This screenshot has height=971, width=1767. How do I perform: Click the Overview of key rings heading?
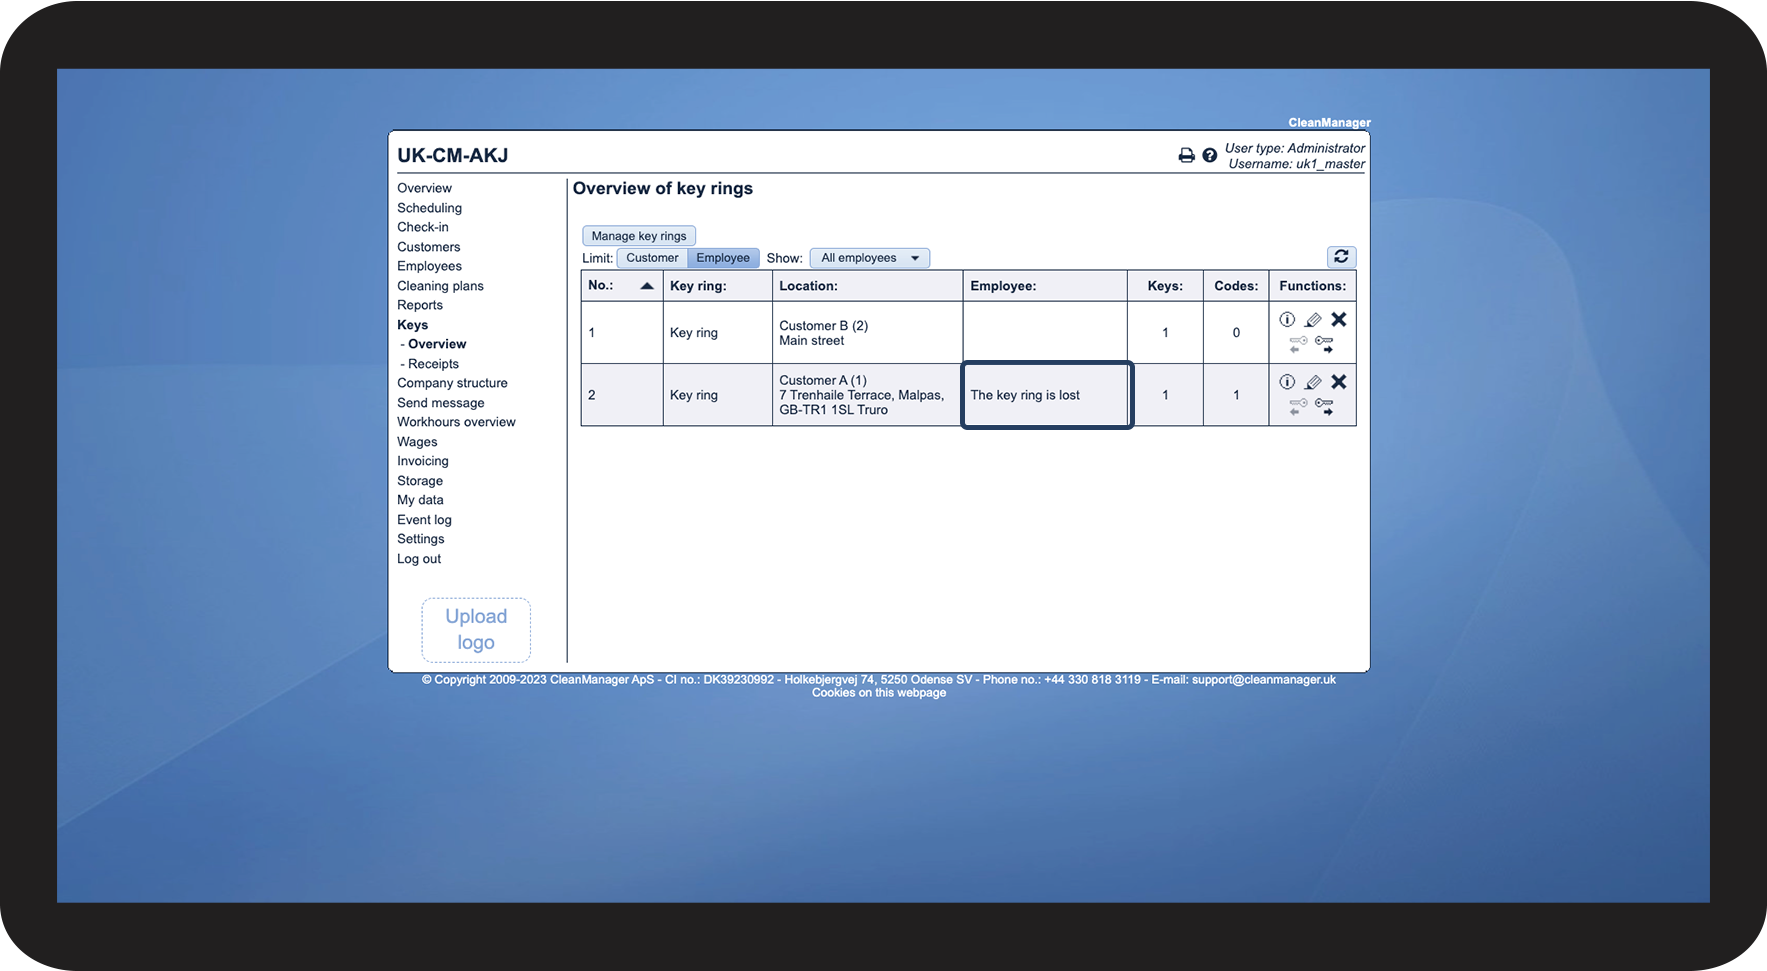click(x=662, y=189)
